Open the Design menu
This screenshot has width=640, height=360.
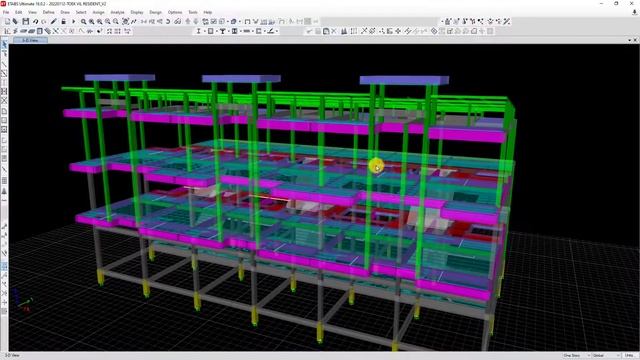(x=156, y=12)
